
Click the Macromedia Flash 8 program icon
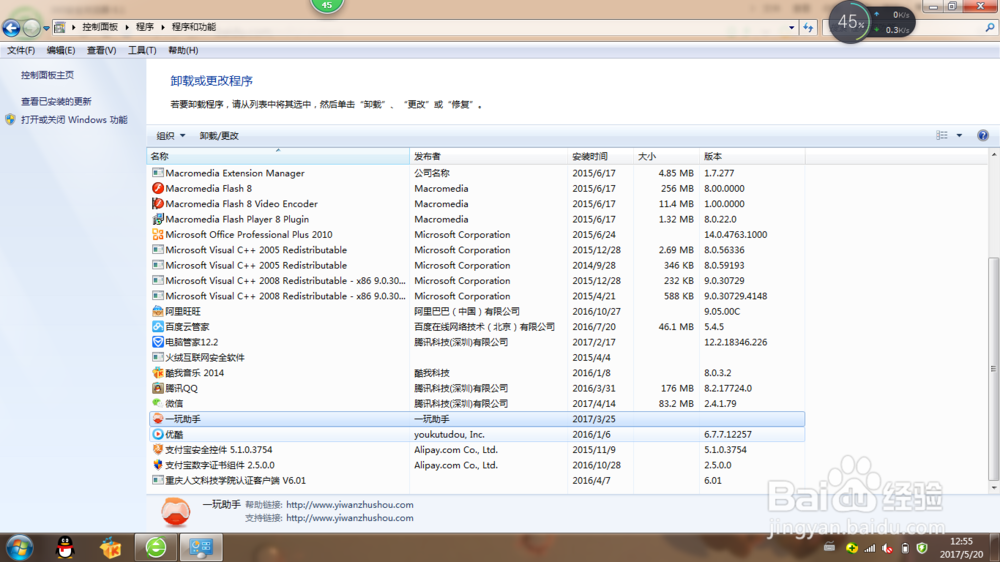158,188
